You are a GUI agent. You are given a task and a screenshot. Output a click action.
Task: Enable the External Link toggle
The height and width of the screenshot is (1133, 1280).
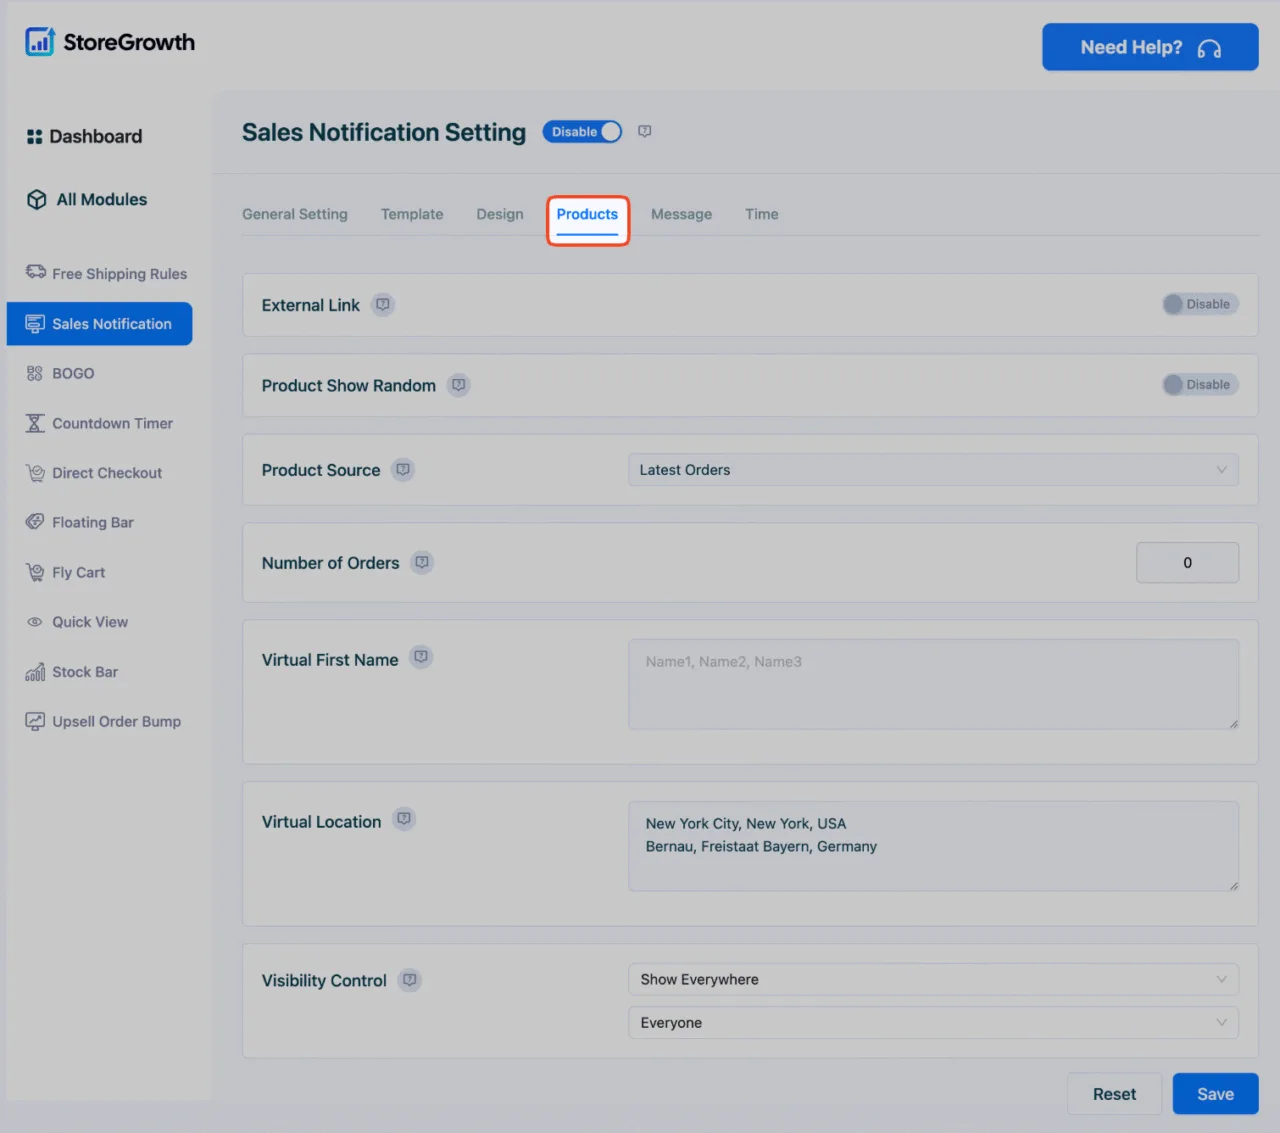pyautogui.click(x=1200, y=304)
